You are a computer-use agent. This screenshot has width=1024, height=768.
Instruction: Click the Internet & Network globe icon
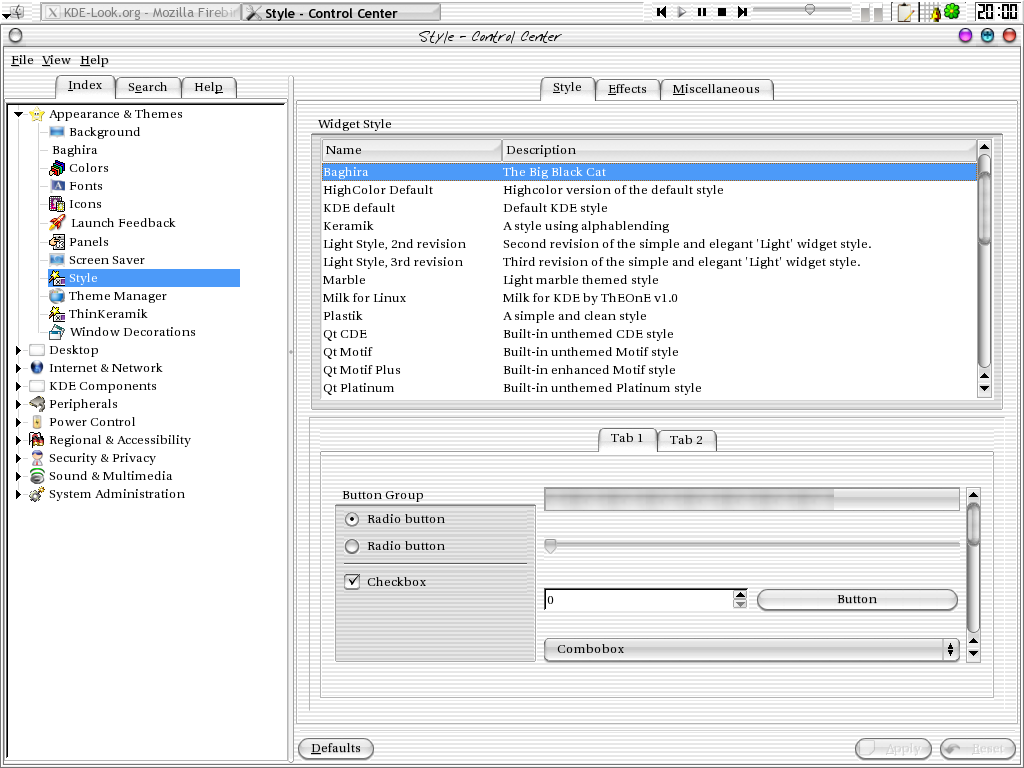click(x=37, y=368)
